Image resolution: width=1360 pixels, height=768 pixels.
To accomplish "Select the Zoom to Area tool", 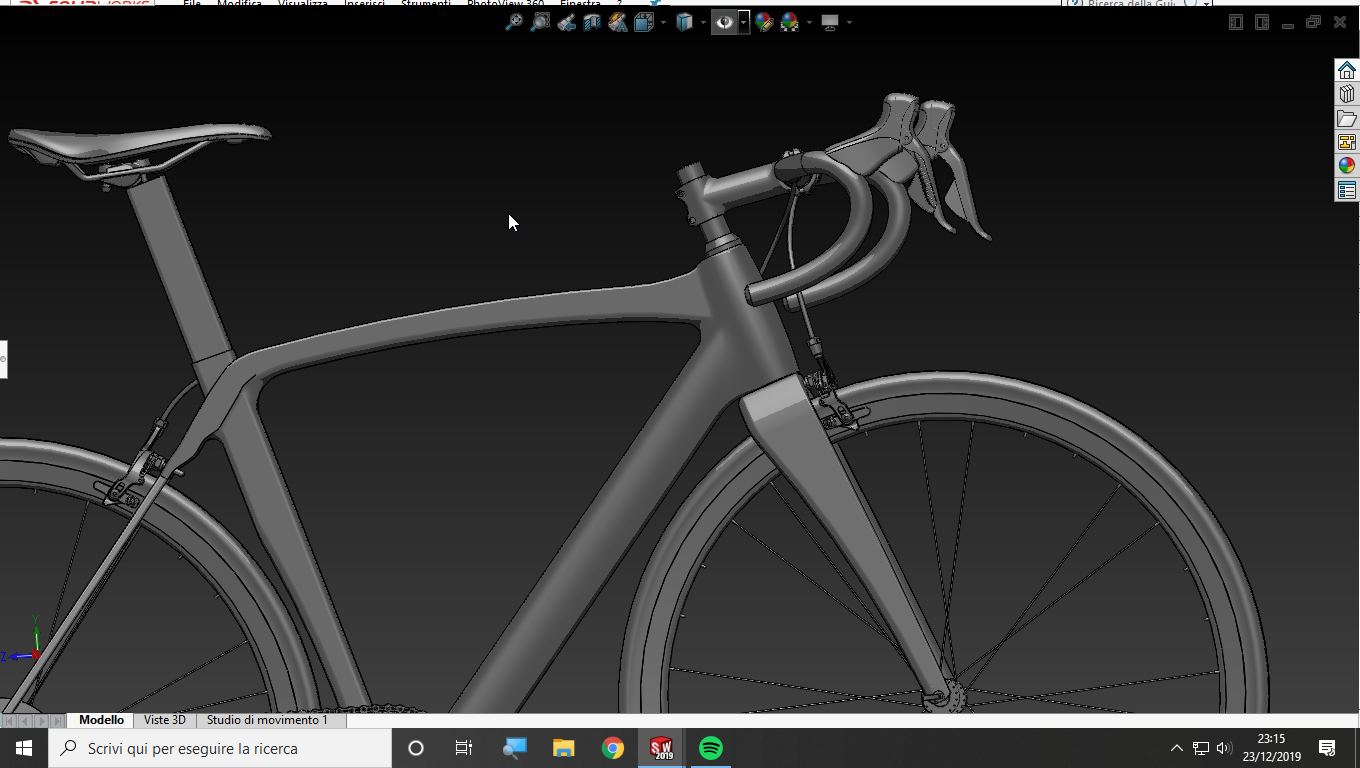I will click(540, 22).
